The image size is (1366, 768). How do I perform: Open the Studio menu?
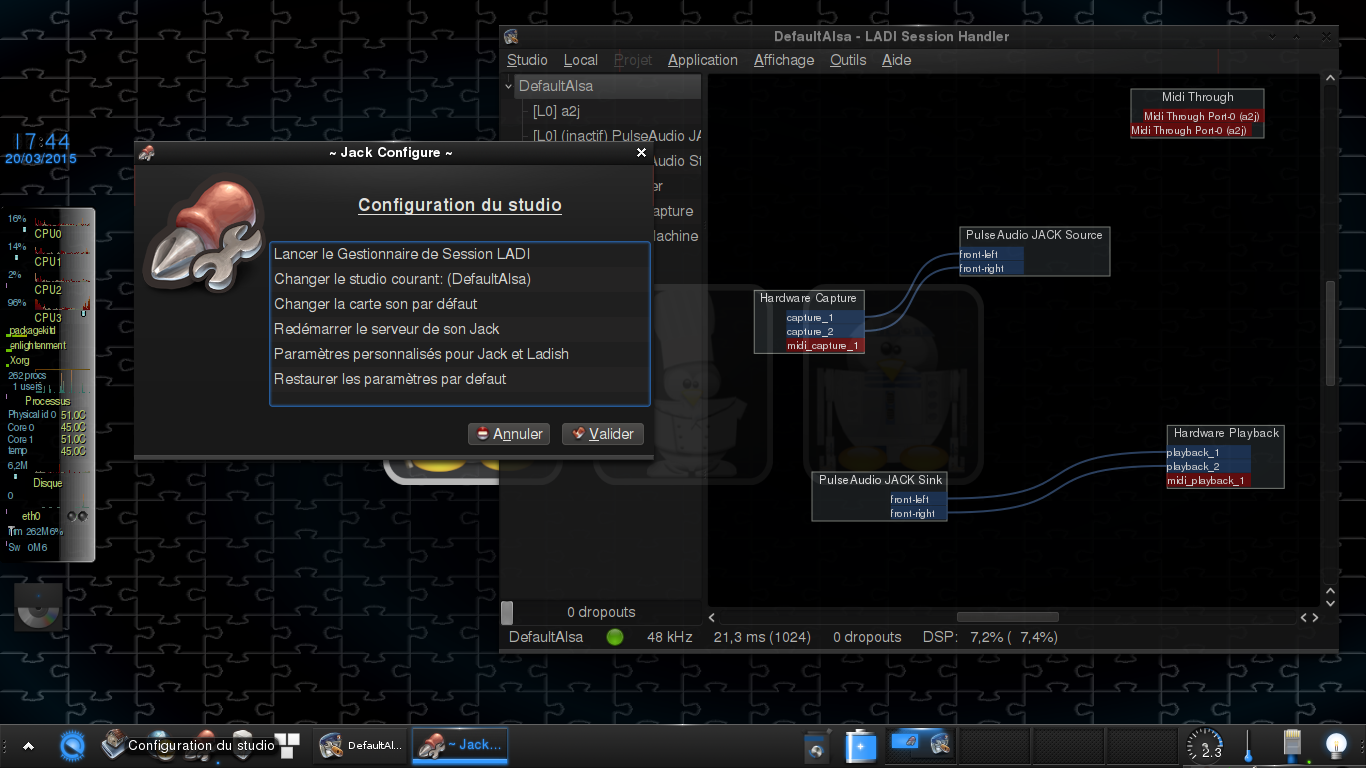527,60
